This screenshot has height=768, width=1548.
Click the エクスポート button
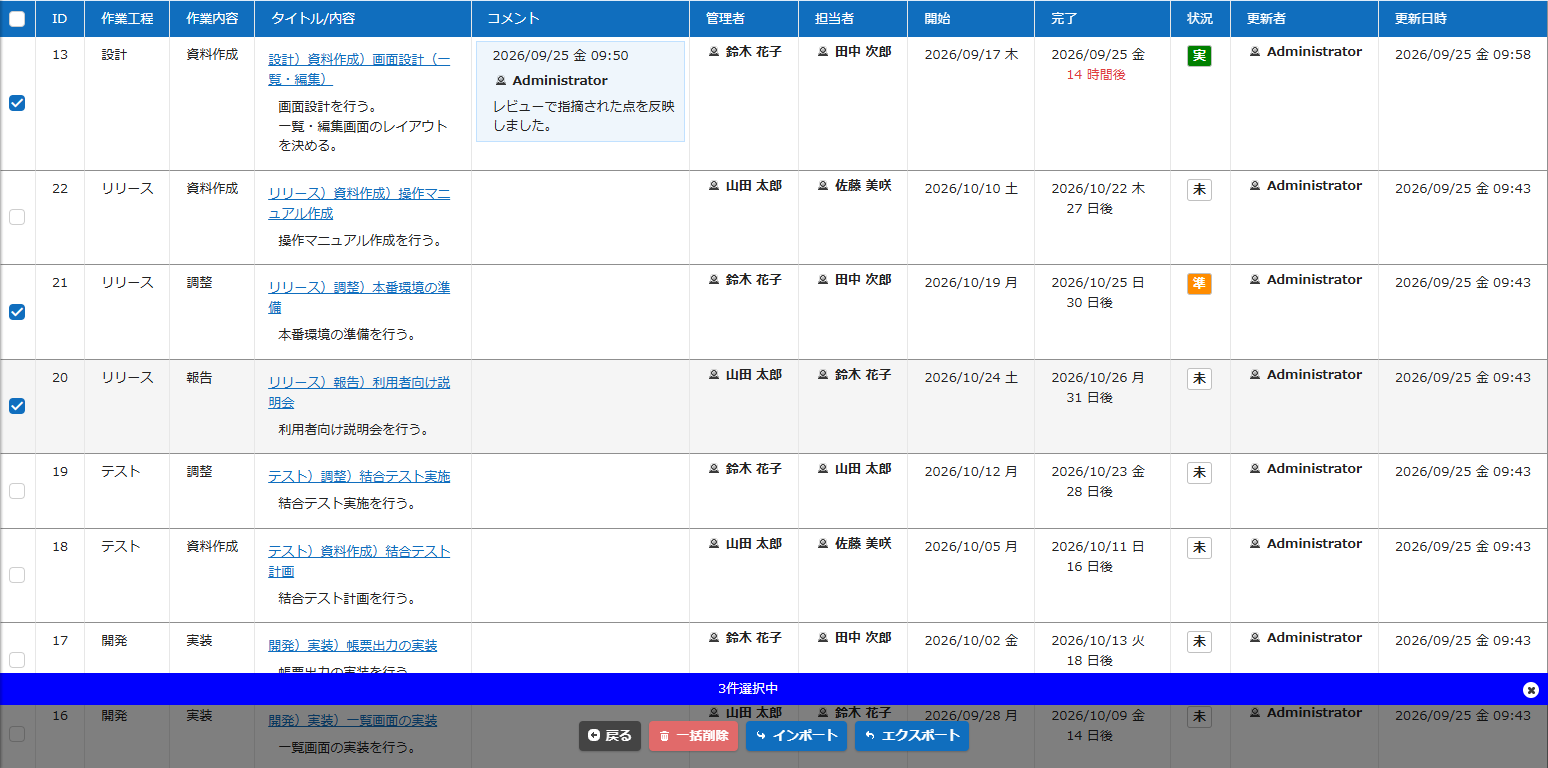point(912,736)
